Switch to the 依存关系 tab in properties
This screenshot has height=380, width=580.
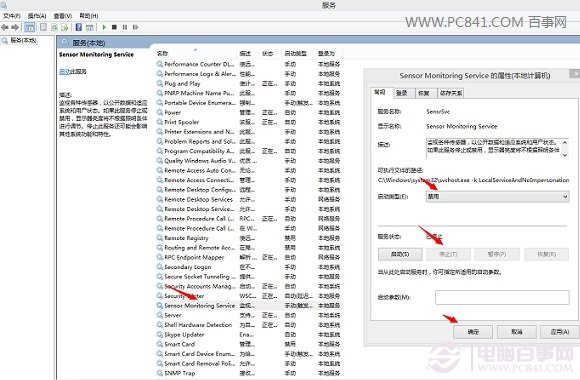point(451,93)
